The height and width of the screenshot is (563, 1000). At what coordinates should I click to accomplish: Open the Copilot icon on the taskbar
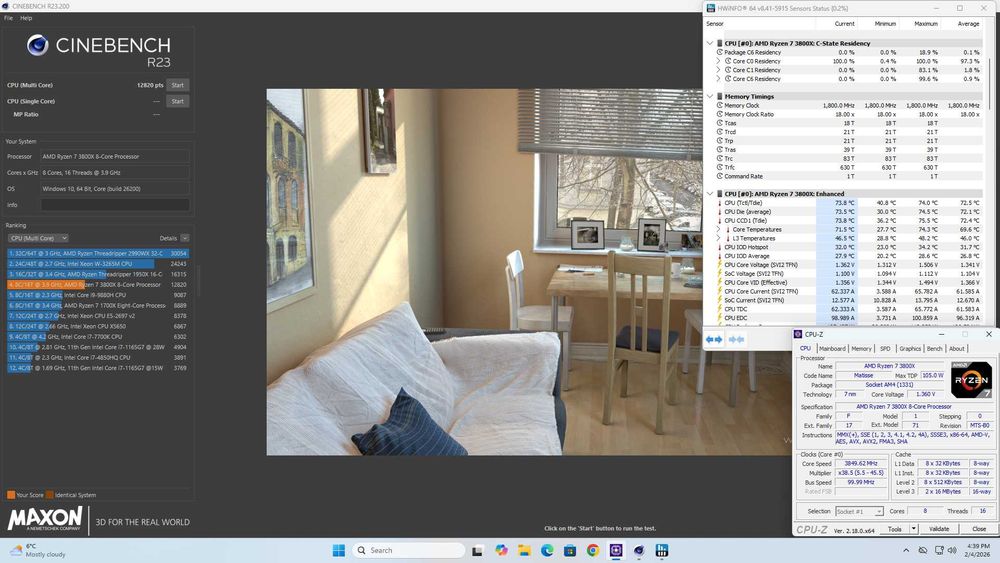click(x=501, y=550)
